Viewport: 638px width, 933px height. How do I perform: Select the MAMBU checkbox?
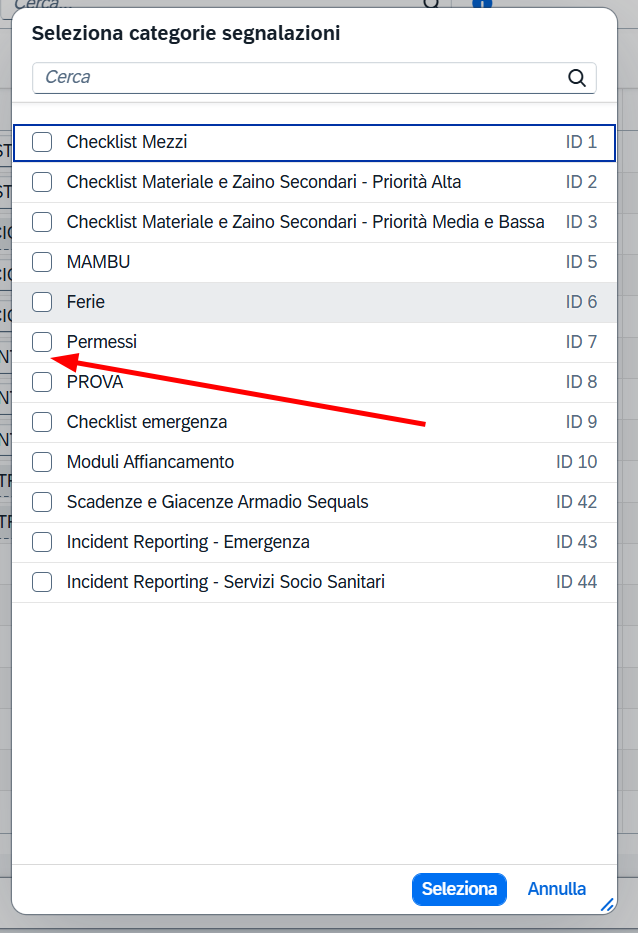tap(42, 262)
